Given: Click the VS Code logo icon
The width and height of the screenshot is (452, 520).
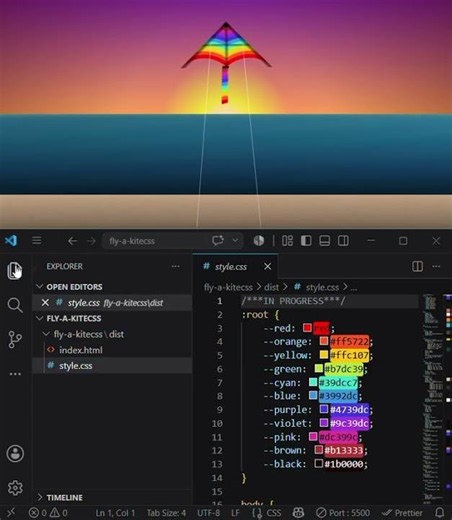Looking at the screenshot, I should [x=11, y=240].
